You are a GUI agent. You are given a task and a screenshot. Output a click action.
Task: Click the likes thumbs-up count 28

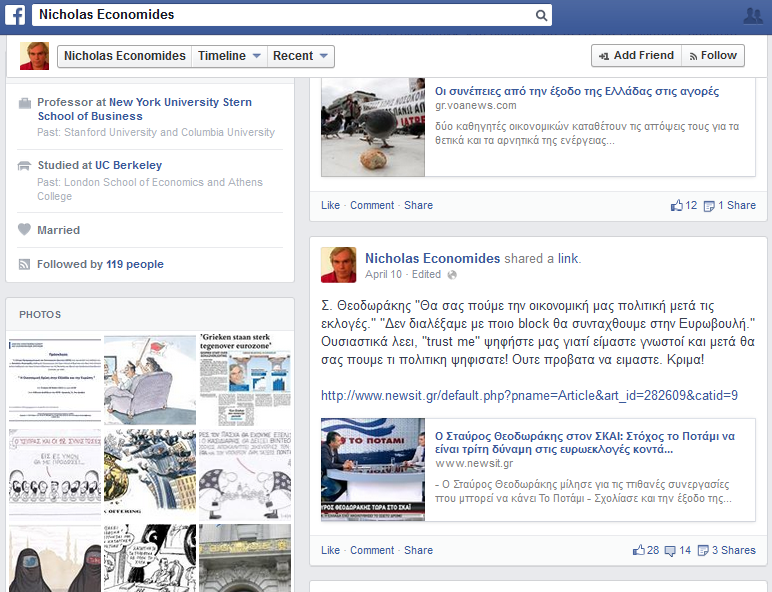pos(646,550)
